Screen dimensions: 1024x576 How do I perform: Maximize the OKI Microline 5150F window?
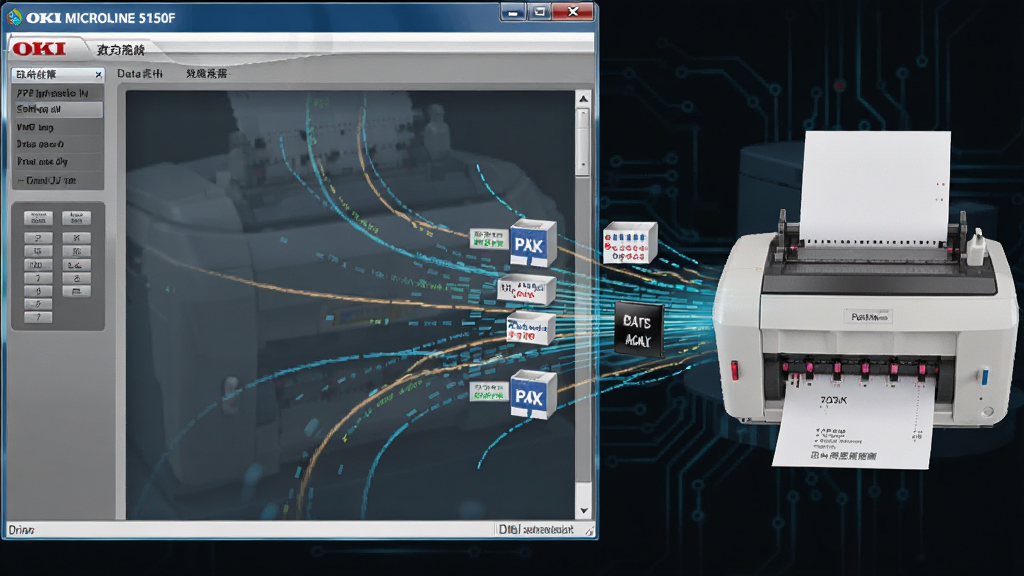(x=539, y=12)
